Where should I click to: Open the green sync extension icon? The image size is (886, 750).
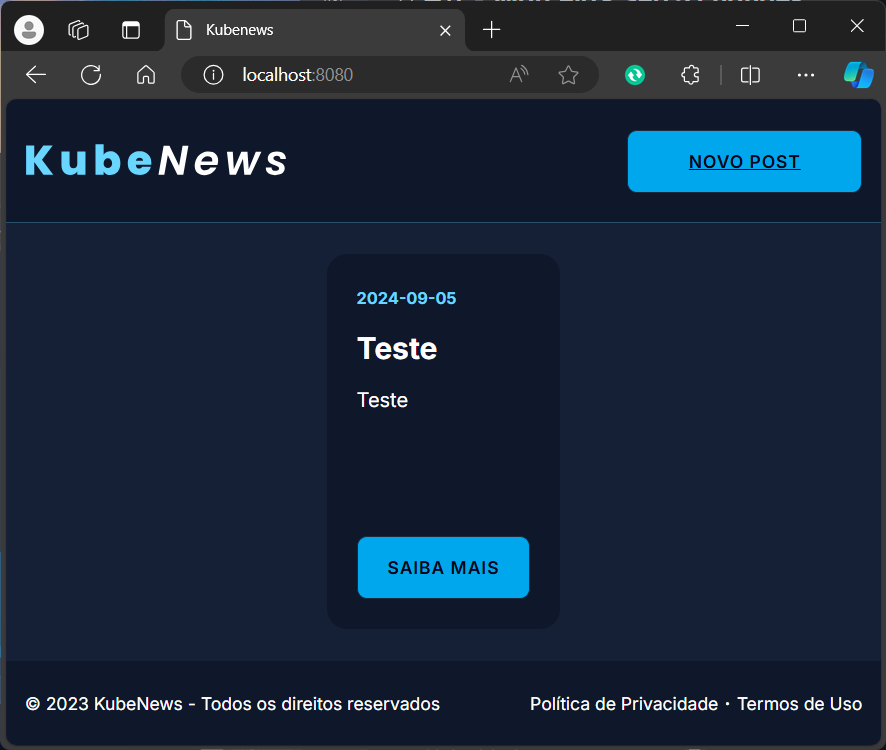(635, 75)
